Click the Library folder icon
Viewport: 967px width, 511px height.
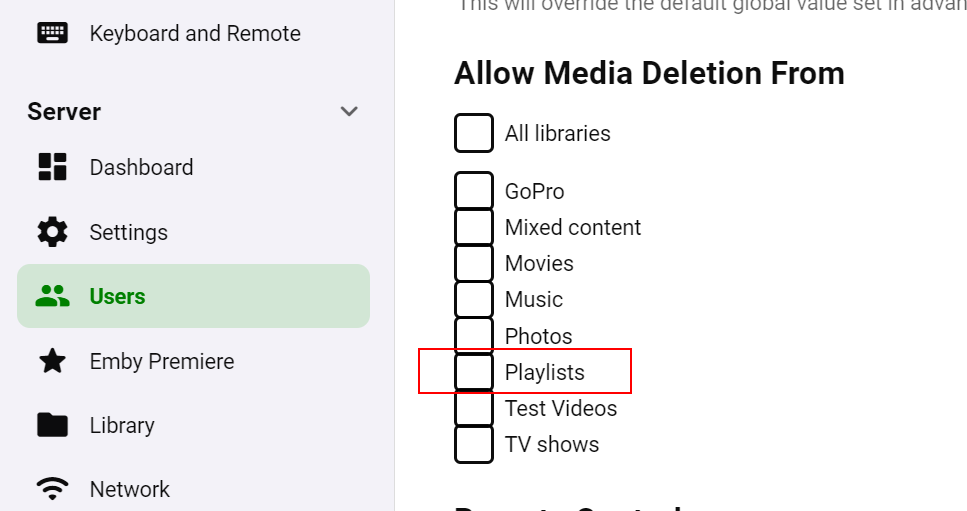52,425
